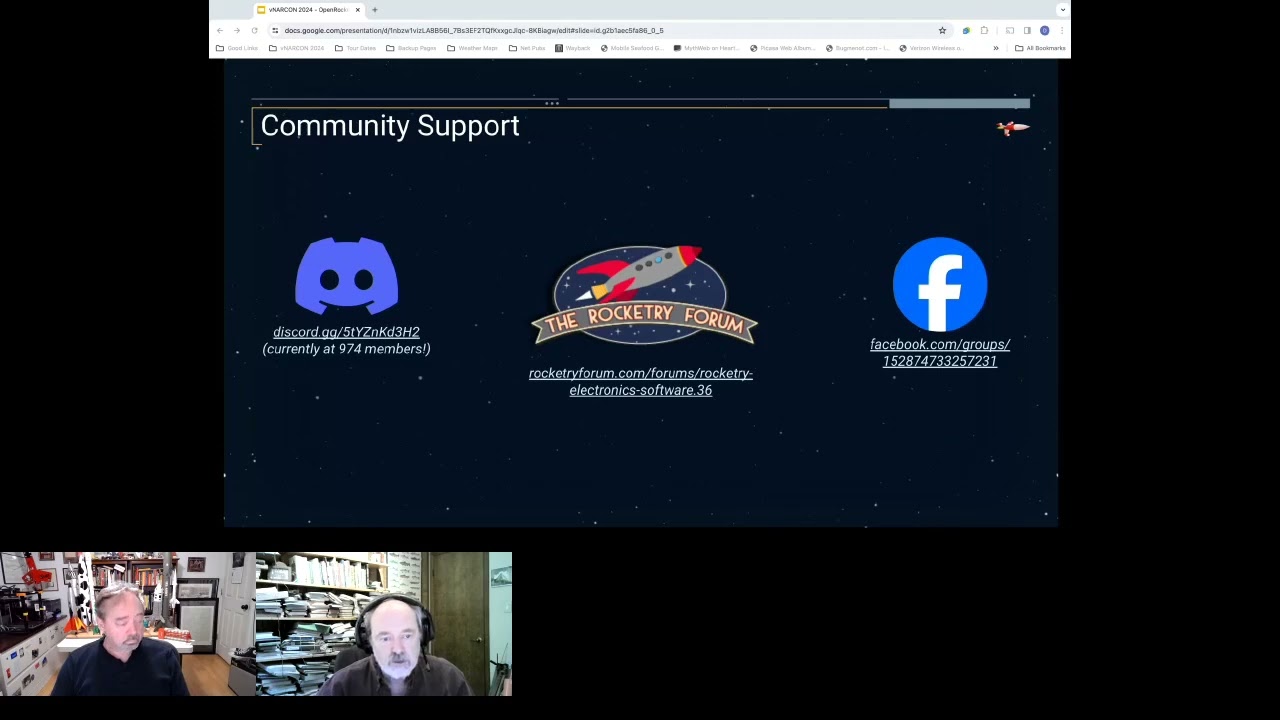Screen dimensions: 1280x720
Task: Open the Tour Dates bookmark folder
Action: pos(355,48)
